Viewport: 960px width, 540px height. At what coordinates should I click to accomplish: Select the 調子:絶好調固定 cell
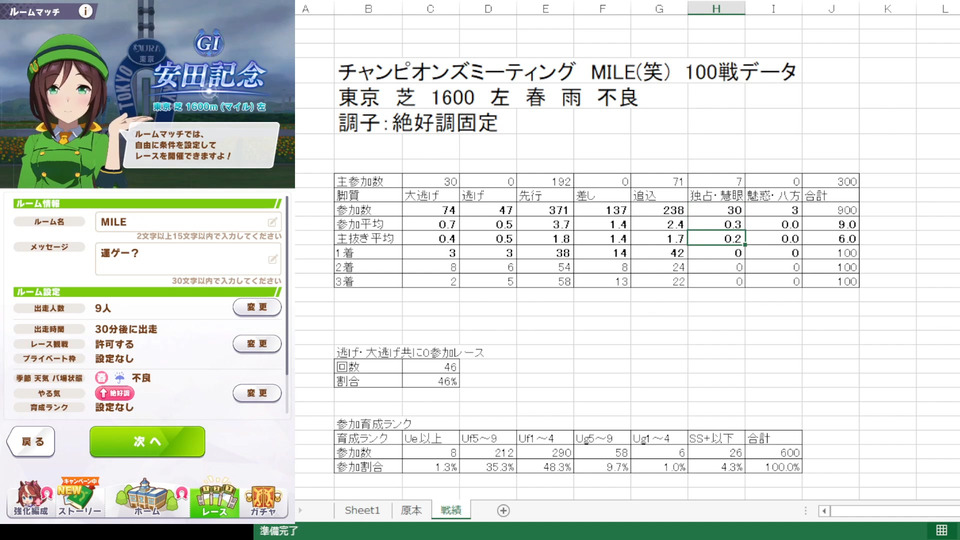(418, 122)
